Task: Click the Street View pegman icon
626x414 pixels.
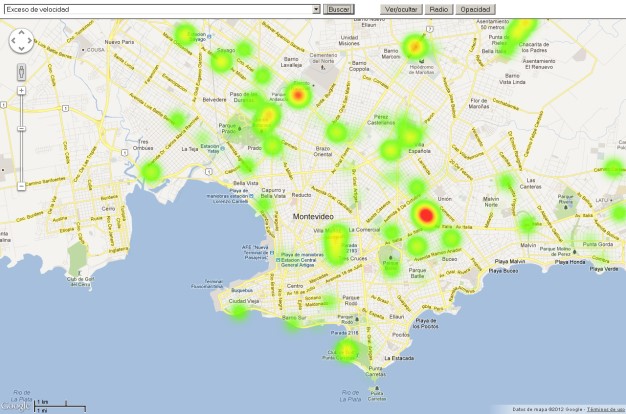Action: click(x=21, y=72)
